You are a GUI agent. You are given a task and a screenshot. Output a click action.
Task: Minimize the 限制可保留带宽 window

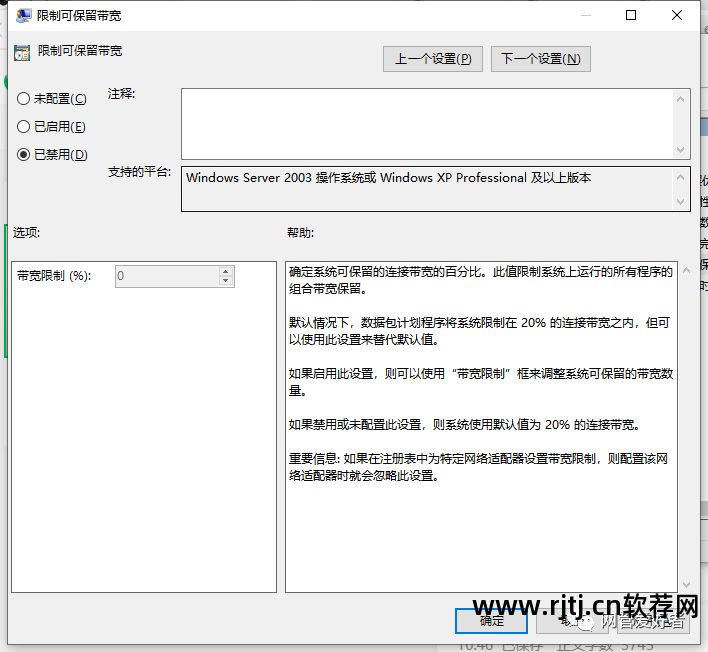tap(586, 15)
